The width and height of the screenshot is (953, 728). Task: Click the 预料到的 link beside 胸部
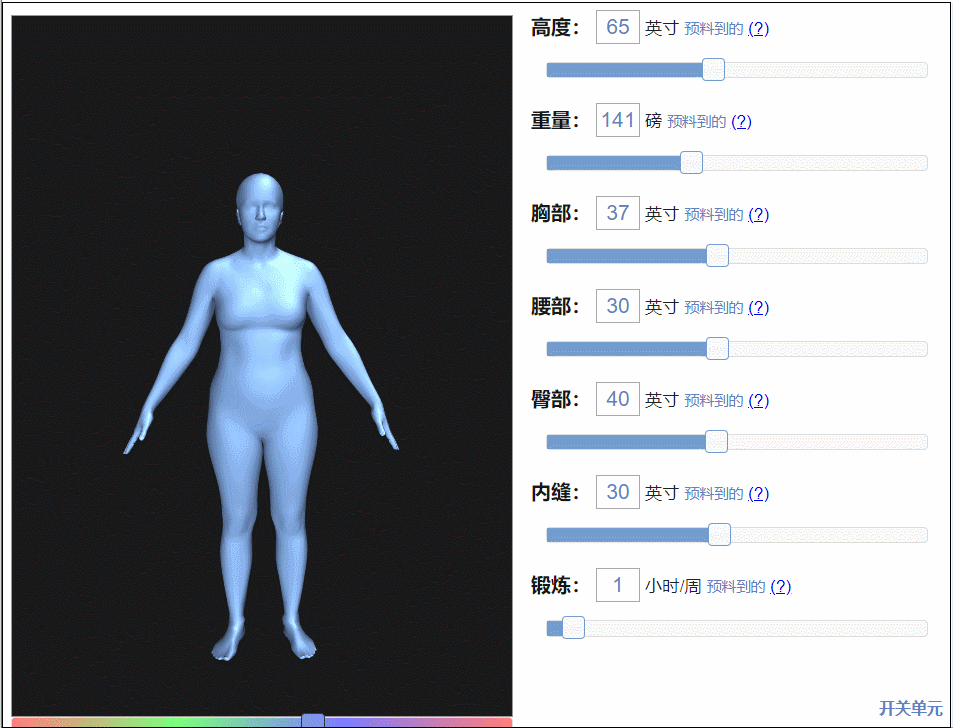(x=713, y=214)
